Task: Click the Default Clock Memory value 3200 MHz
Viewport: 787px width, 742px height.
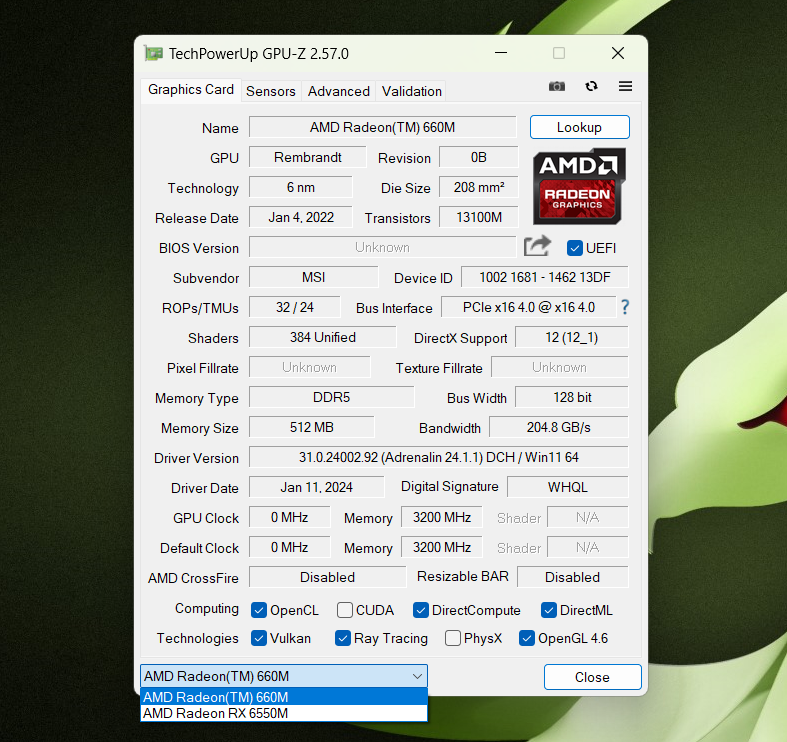Action: (x=442, y=547)
